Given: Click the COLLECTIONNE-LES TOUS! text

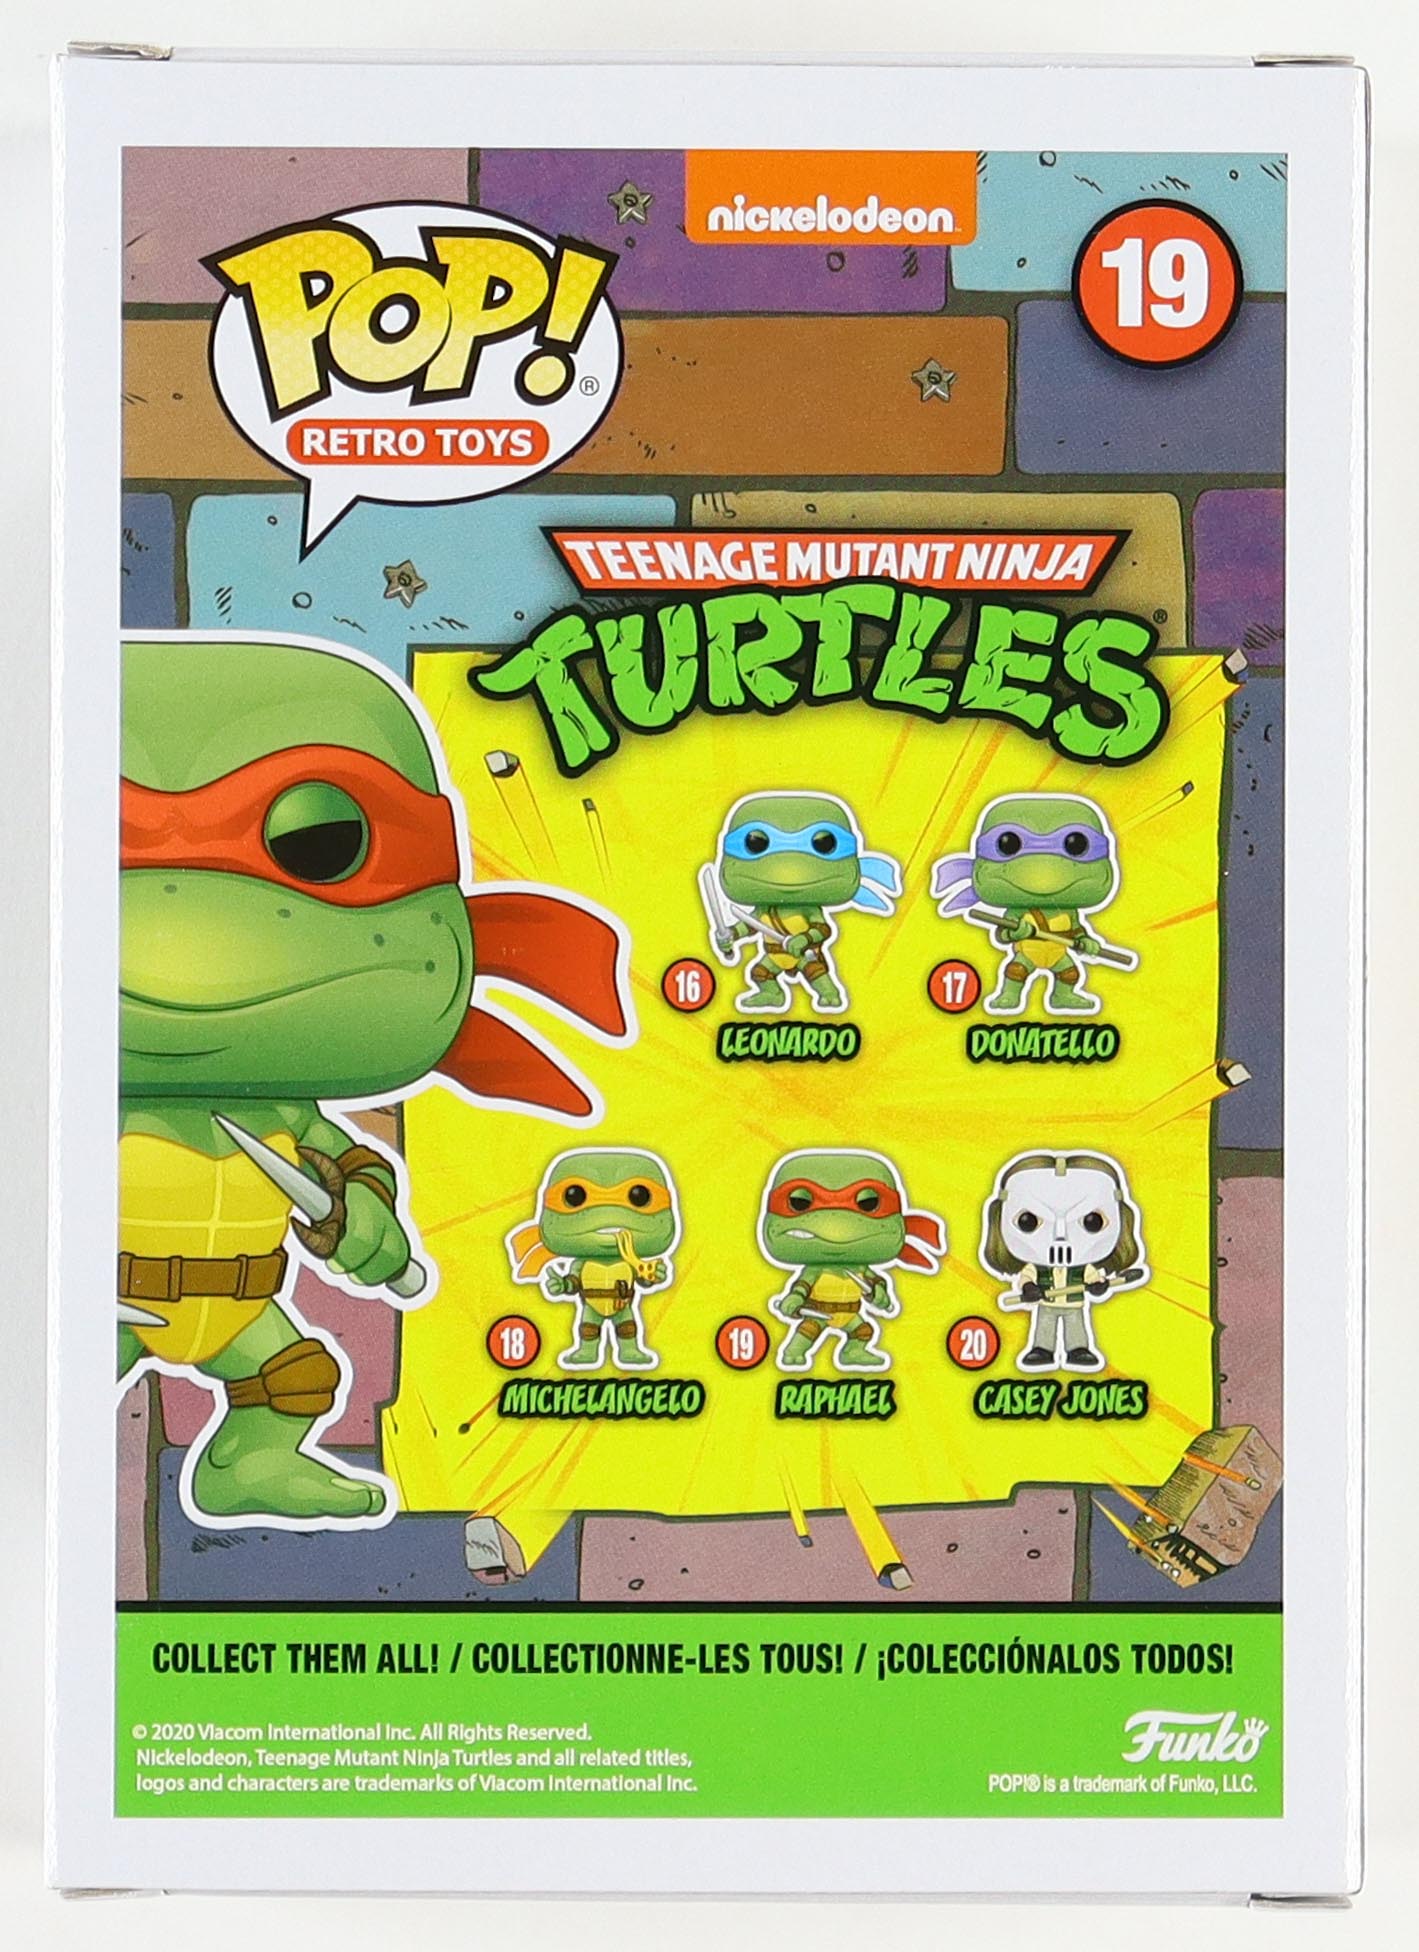Looking at the screenshot, I should coord(653,1659).
